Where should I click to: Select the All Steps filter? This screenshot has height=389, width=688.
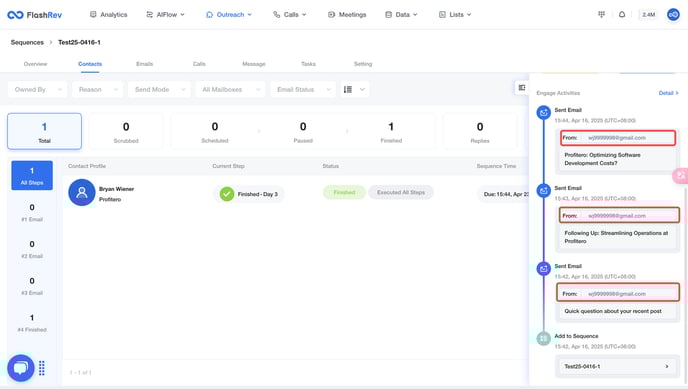[32, 175]
